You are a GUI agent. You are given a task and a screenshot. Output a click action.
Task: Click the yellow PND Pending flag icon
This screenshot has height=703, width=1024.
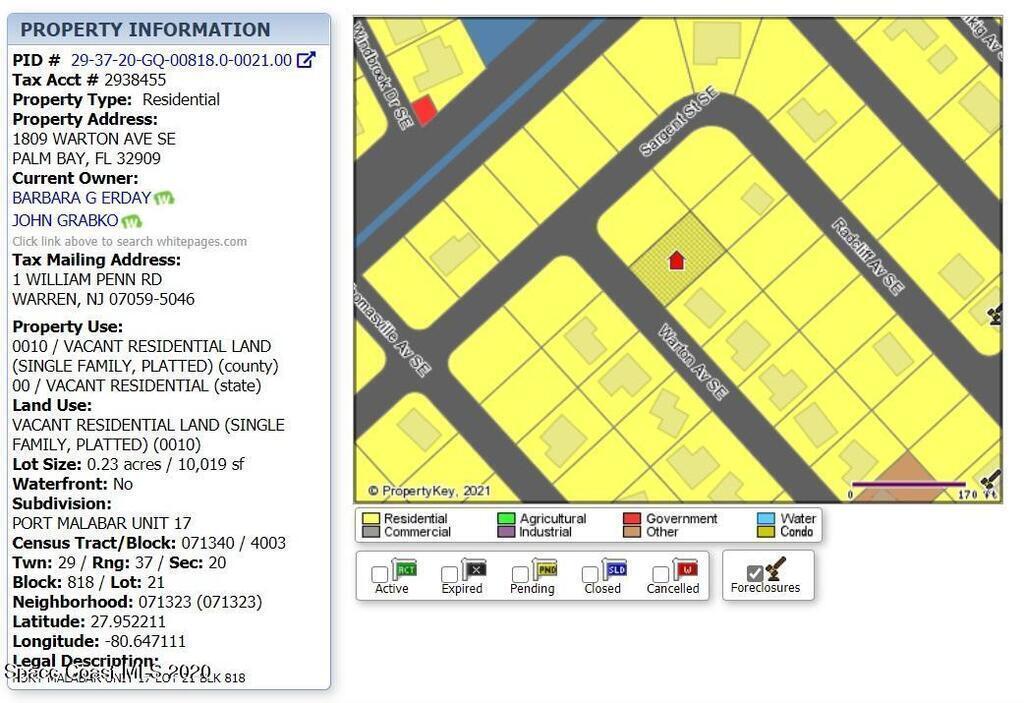pyautogui.click(x=546, y=570)
